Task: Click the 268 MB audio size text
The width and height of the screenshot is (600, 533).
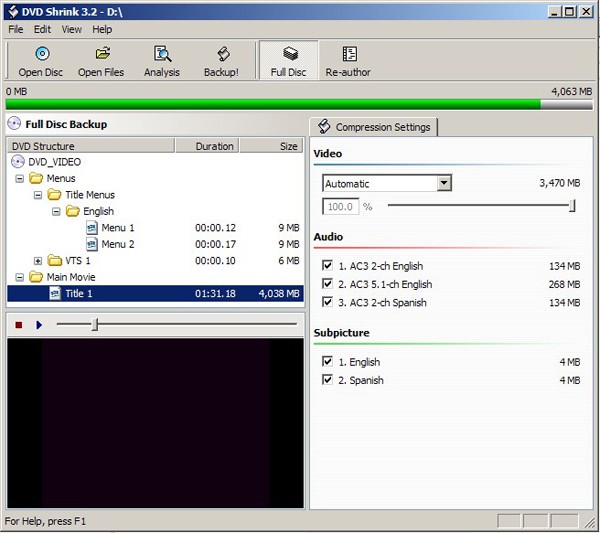Action: (564, 284)
